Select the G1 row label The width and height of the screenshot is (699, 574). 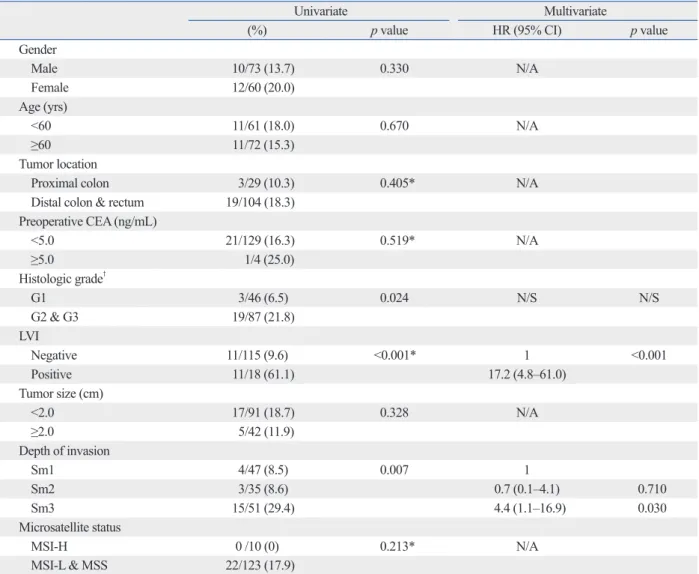(x=38, y=298)
